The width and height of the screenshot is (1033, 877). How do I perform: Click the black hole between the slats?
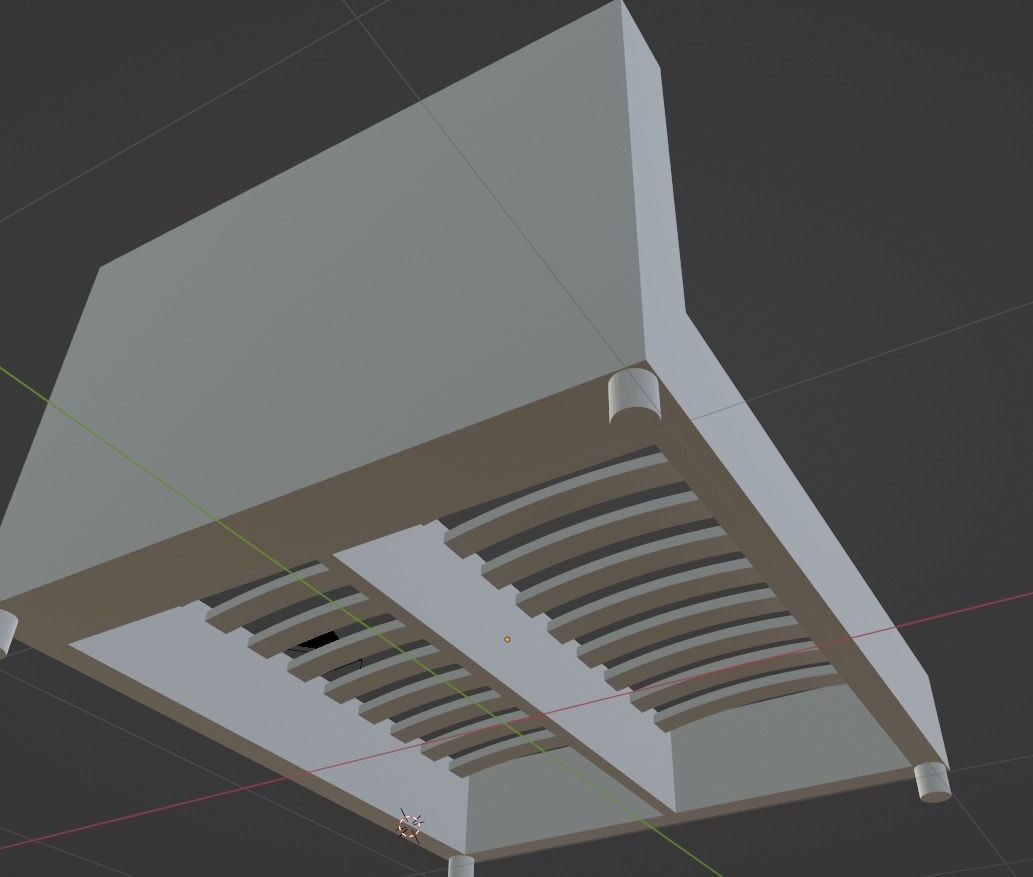click(318, 642)
